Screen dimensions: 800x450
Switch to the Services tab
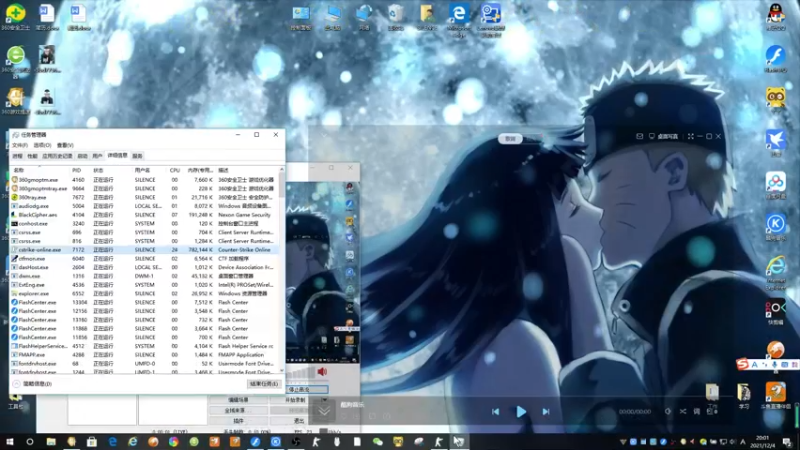click(137, 156)
